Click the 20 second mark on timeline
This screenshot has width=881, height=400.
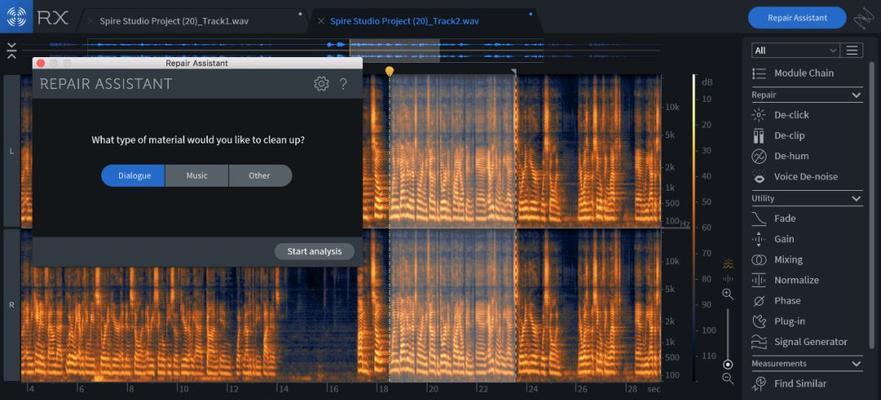(x=432, y=389)
